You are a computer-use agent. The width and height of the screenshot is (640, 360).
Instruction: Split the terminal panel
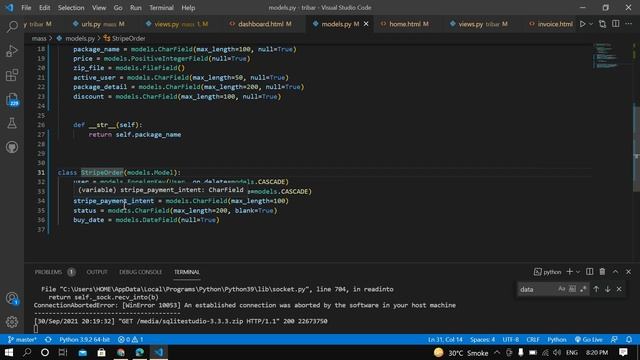589,272
